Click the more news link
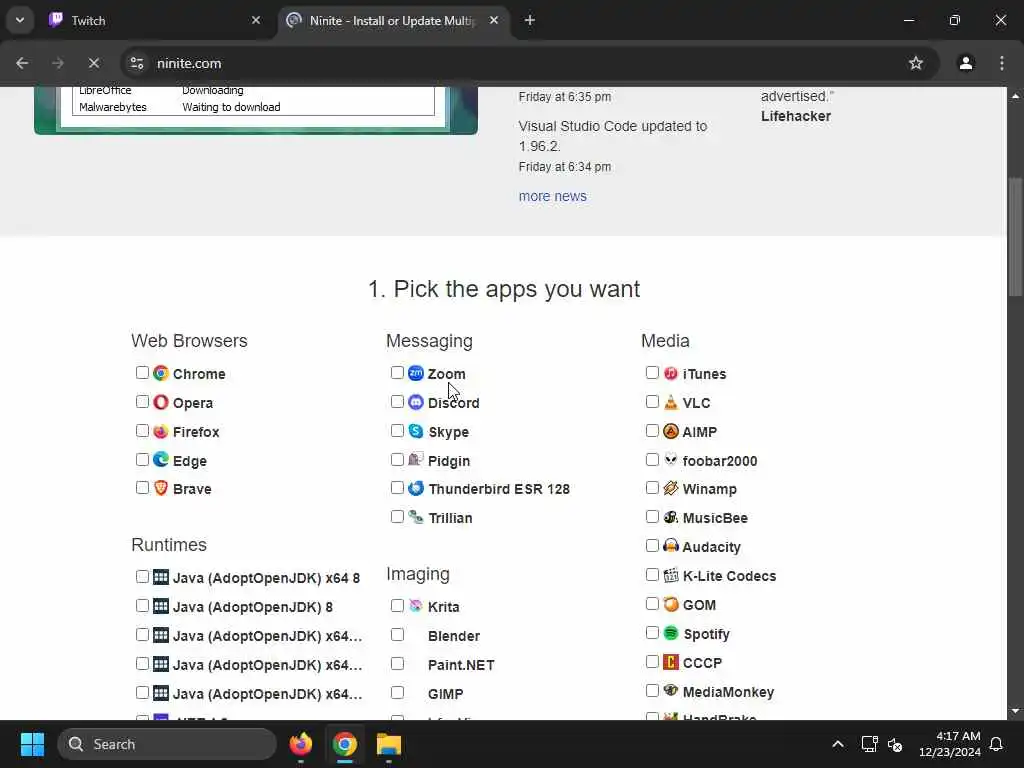This screenshot has width=1024, height=768. 552,196
